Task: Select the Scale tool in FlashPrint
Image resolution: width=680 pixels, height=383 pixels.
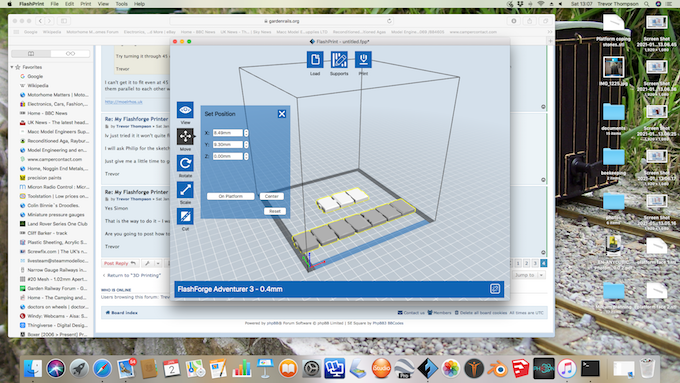Action: click(185, 190)
